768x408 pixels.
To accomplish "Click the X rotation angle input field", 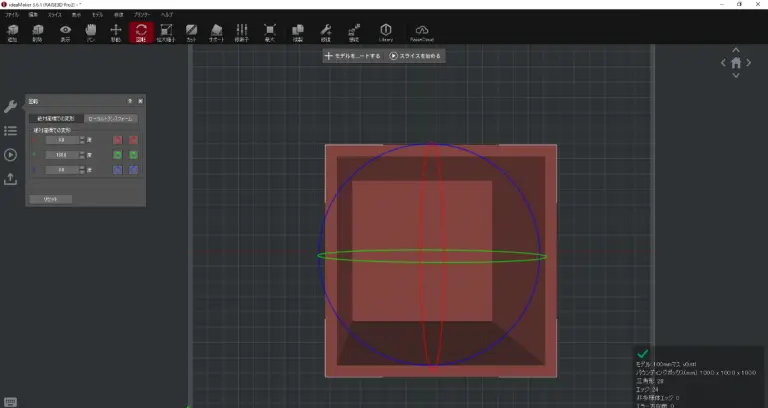I will click(61, 140).
